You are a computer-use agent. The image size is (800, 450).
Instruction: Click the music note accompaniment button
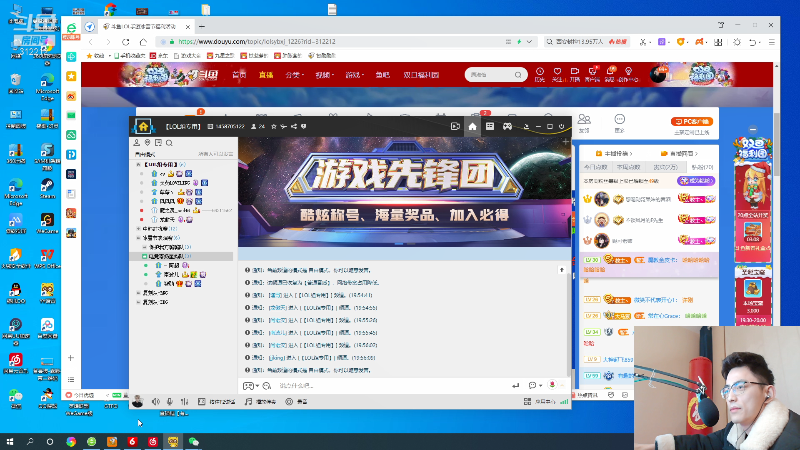click(261, 402)
